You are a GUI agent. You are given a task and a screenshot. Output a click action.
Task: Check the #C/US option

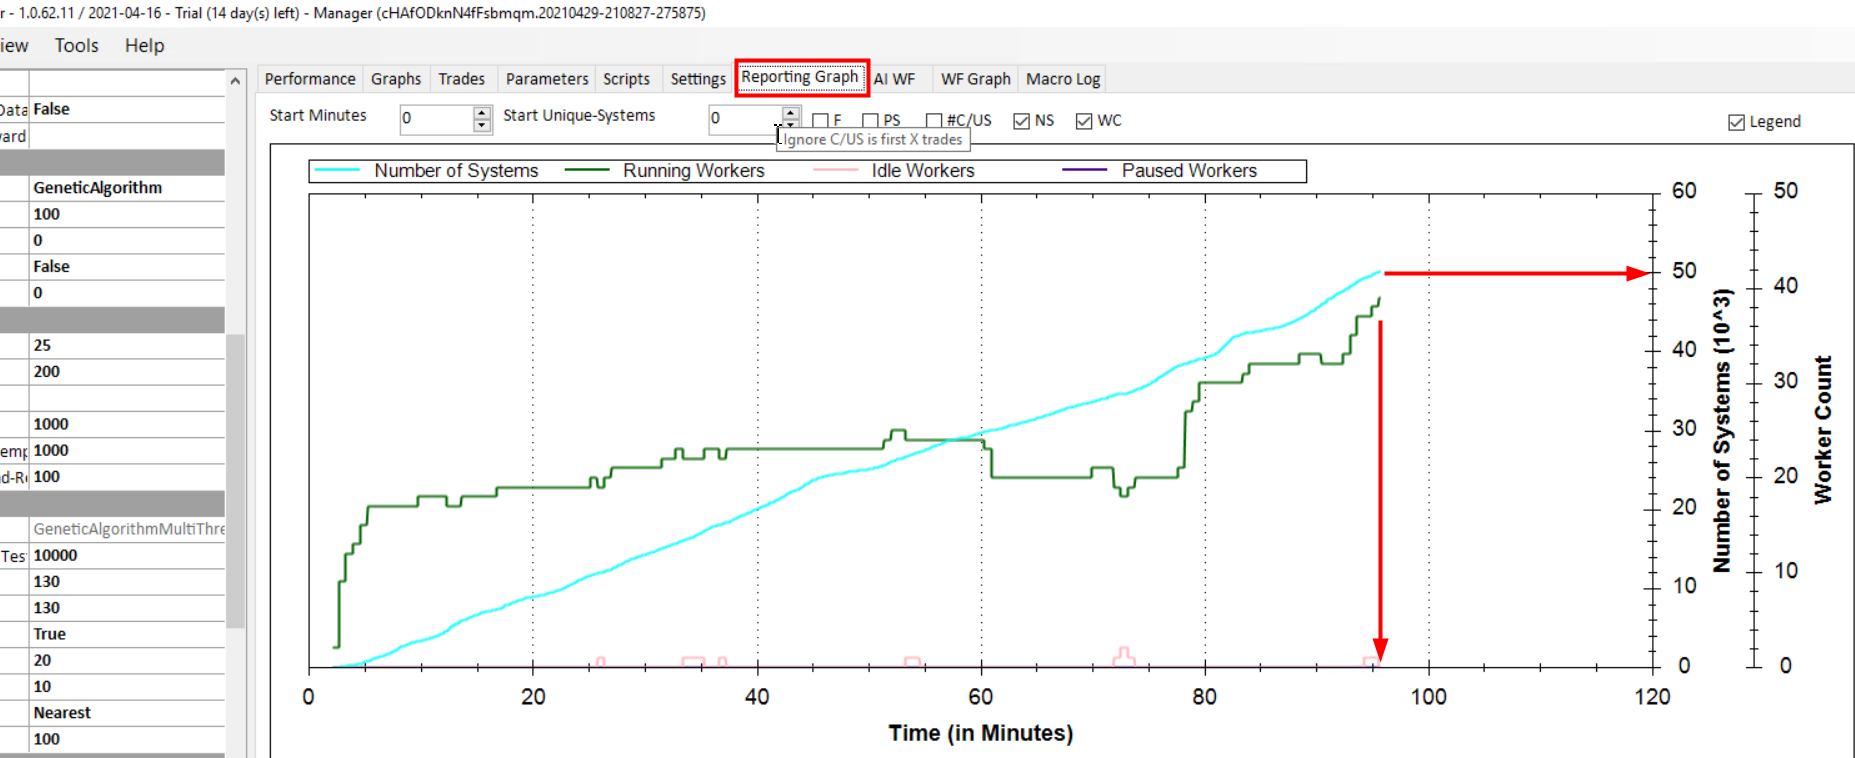(x=934, y=121)
